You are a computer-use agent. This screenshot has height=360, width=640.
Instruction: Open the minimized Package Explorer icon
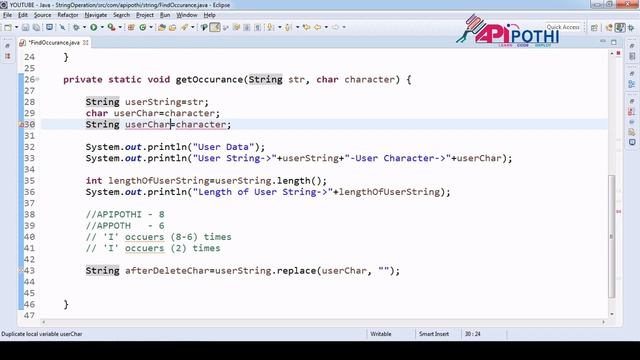[x=8, y=56]
